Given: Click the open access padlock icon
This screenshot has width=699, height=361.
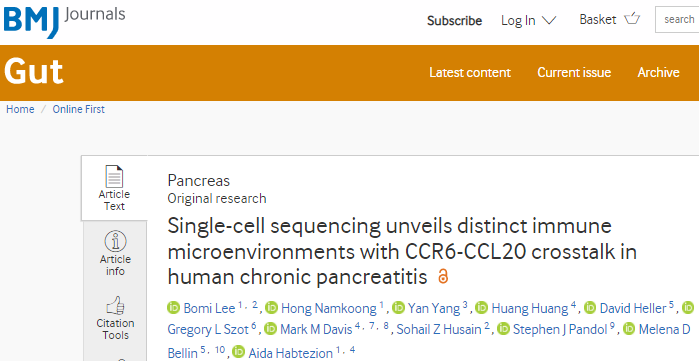Looking at the screenshot, I should [x=443, y=276].
